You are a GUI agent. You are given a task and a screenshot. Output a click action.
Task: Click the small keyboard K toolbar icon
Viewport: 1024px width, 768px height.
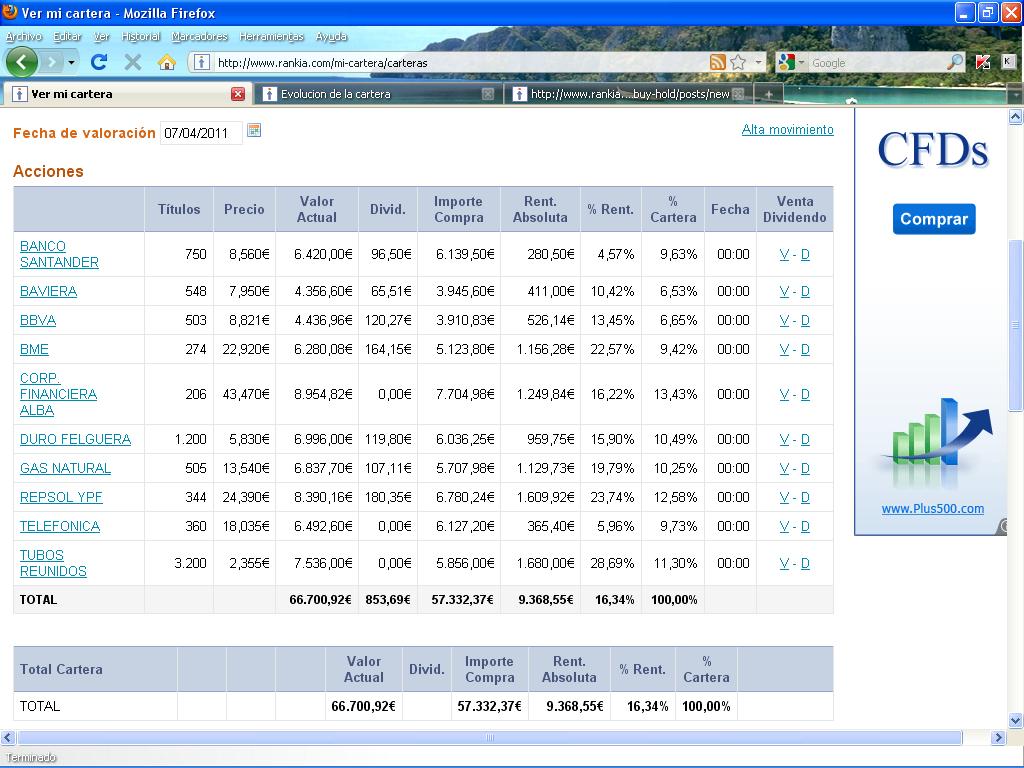[1008, 62]
